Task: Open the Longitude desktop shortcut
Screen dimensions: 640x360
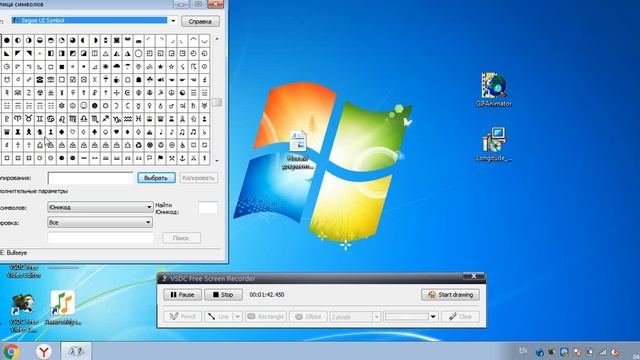Action: 493,144
